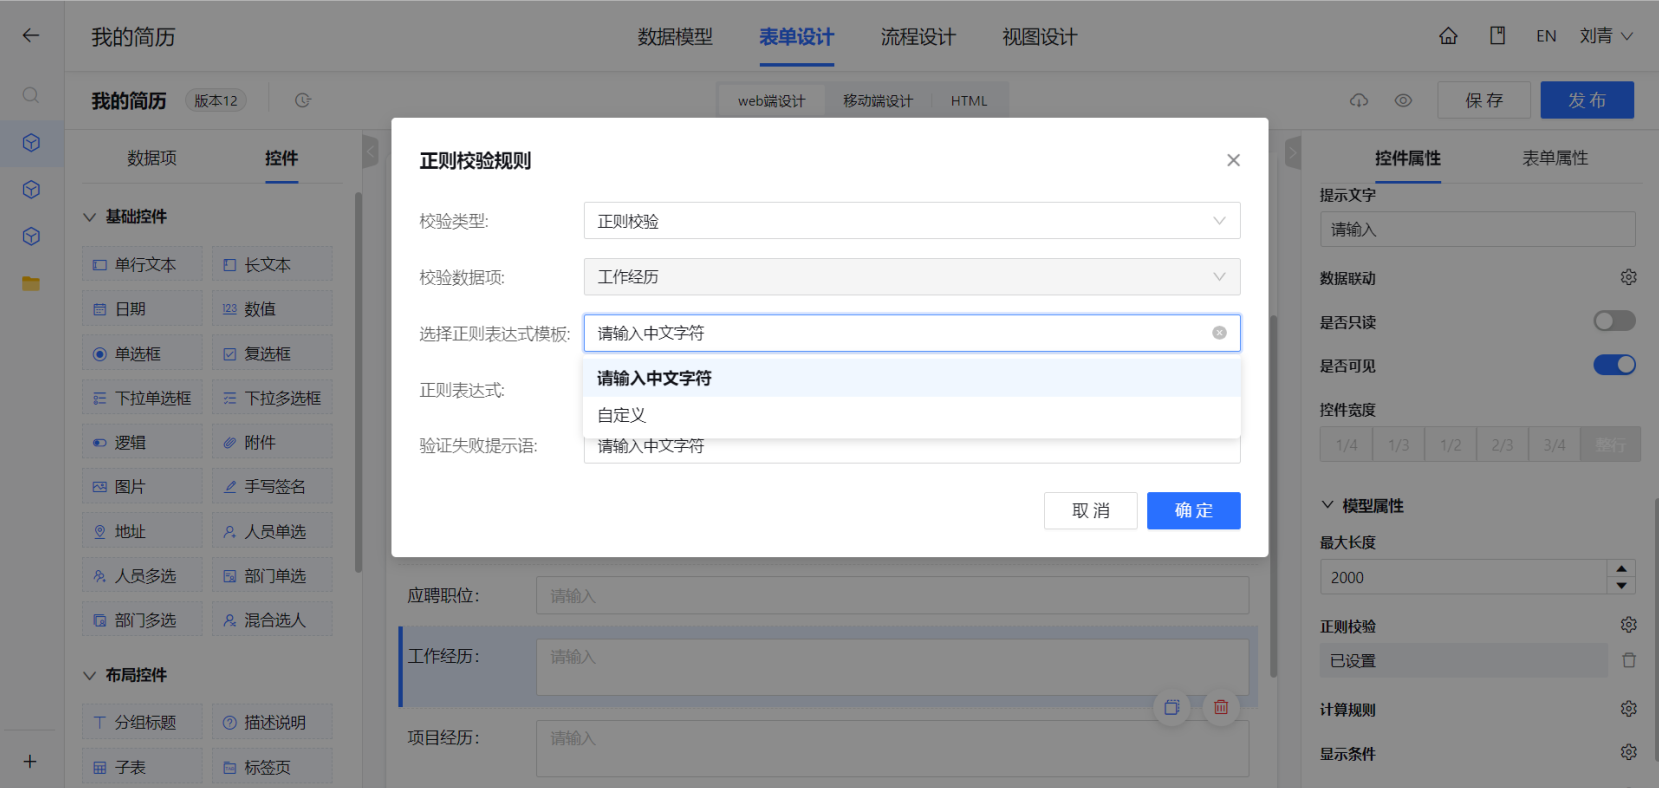Open the 校验数据项 dropdown
1659x788 pixels.
(912, 277)
